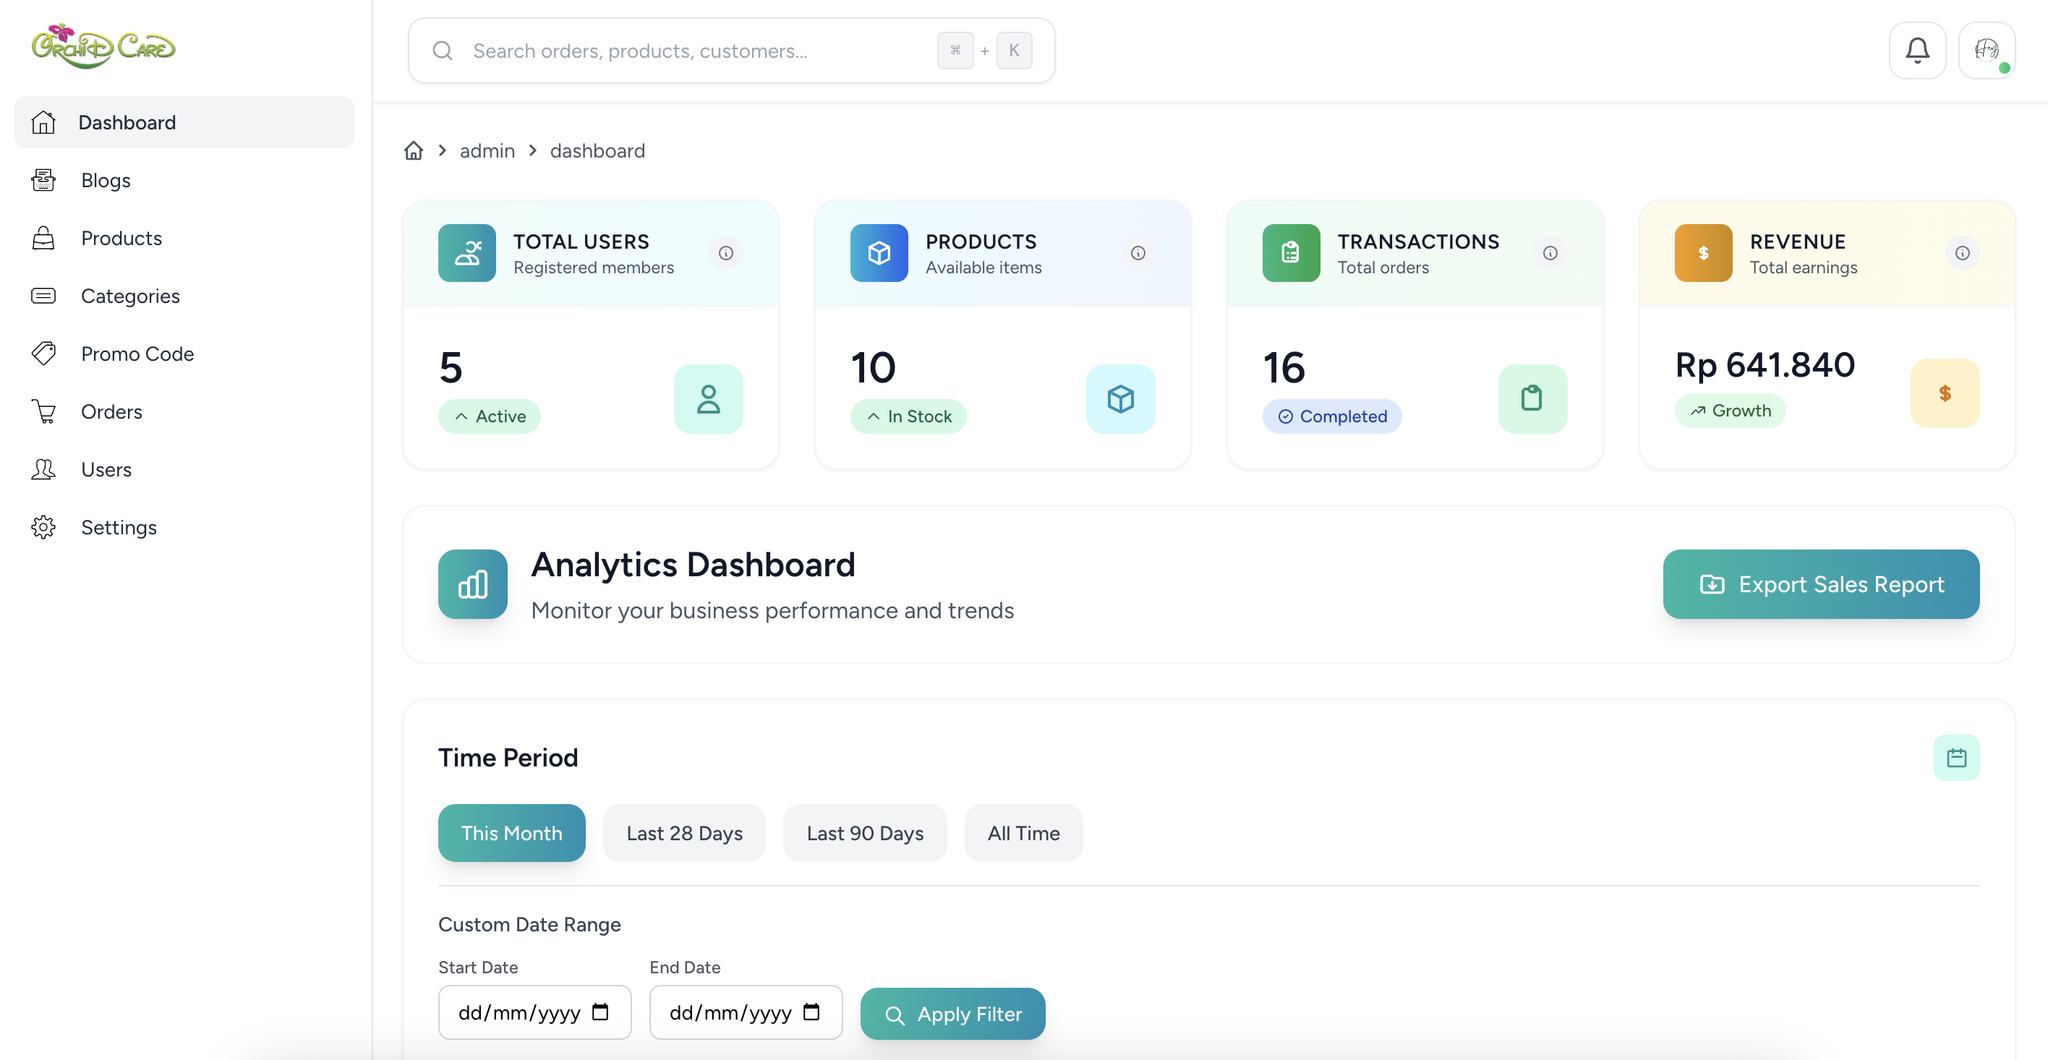Click Export Sales Report button
This screenshot has height=1060, width=2048.
[x=1820, y=584]
